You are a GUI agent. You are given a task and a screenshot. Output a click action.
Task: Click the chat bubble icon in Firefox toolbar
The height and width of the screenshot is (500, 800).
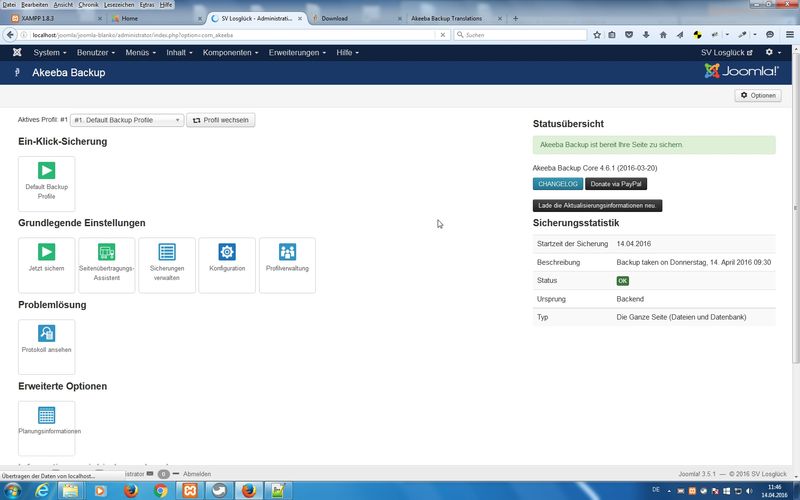point(770,35)
